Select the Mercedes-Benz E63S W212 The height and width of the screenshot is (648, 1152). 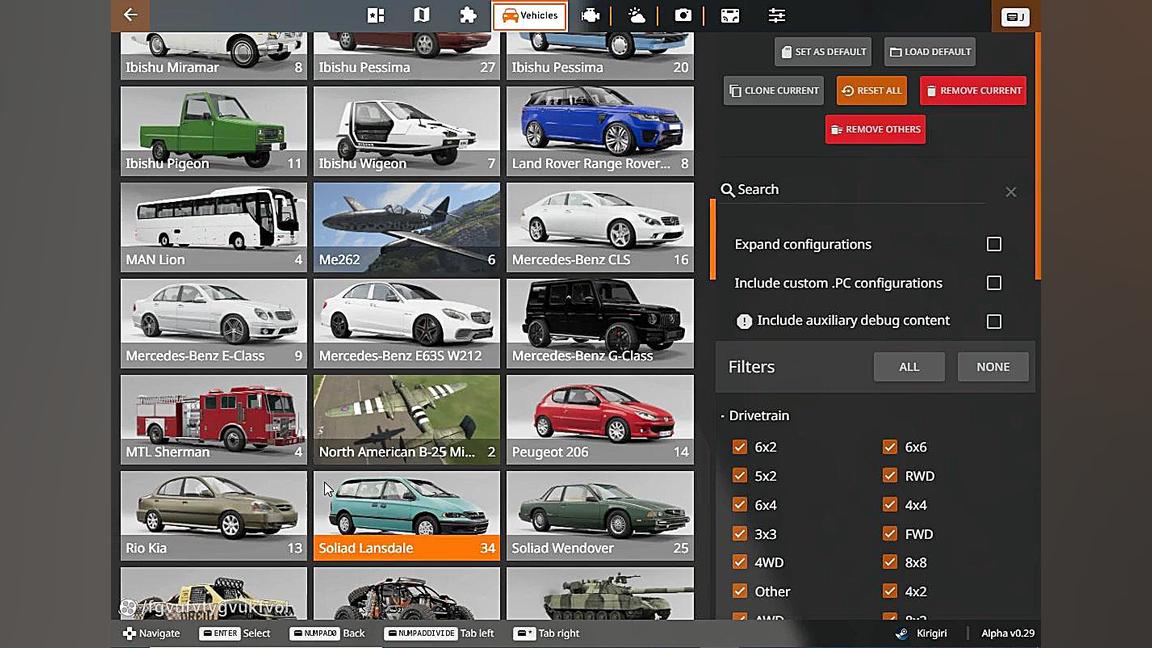coord(407,323)
